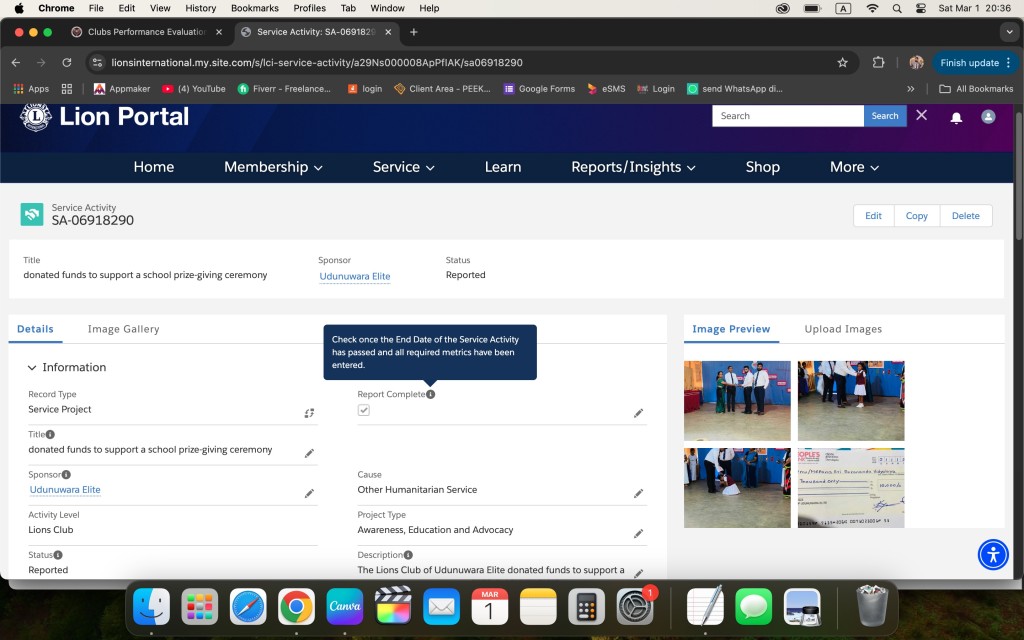
Task: Click the Lions International logo
Action: (x=36, y=116)
